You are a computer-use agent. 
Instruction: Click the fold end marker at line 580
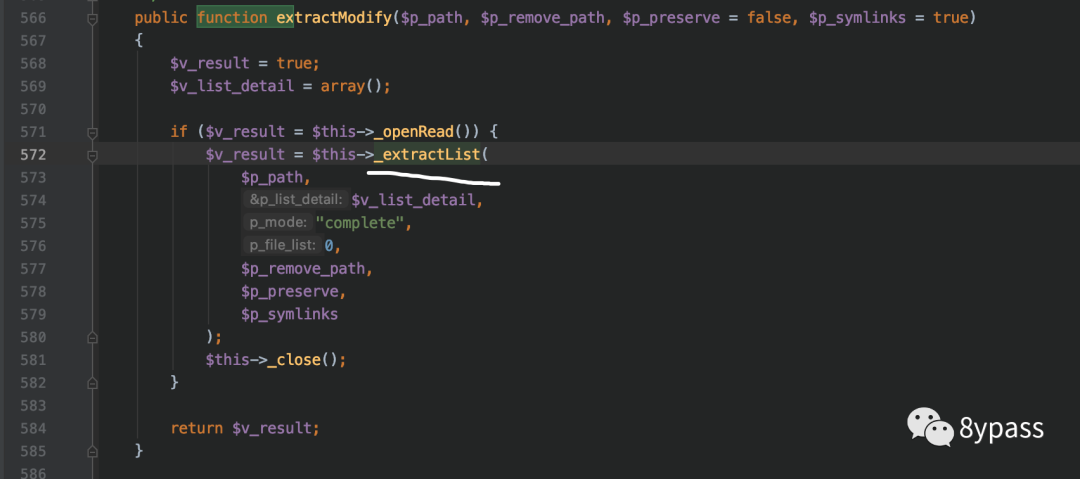pos(92,338)
